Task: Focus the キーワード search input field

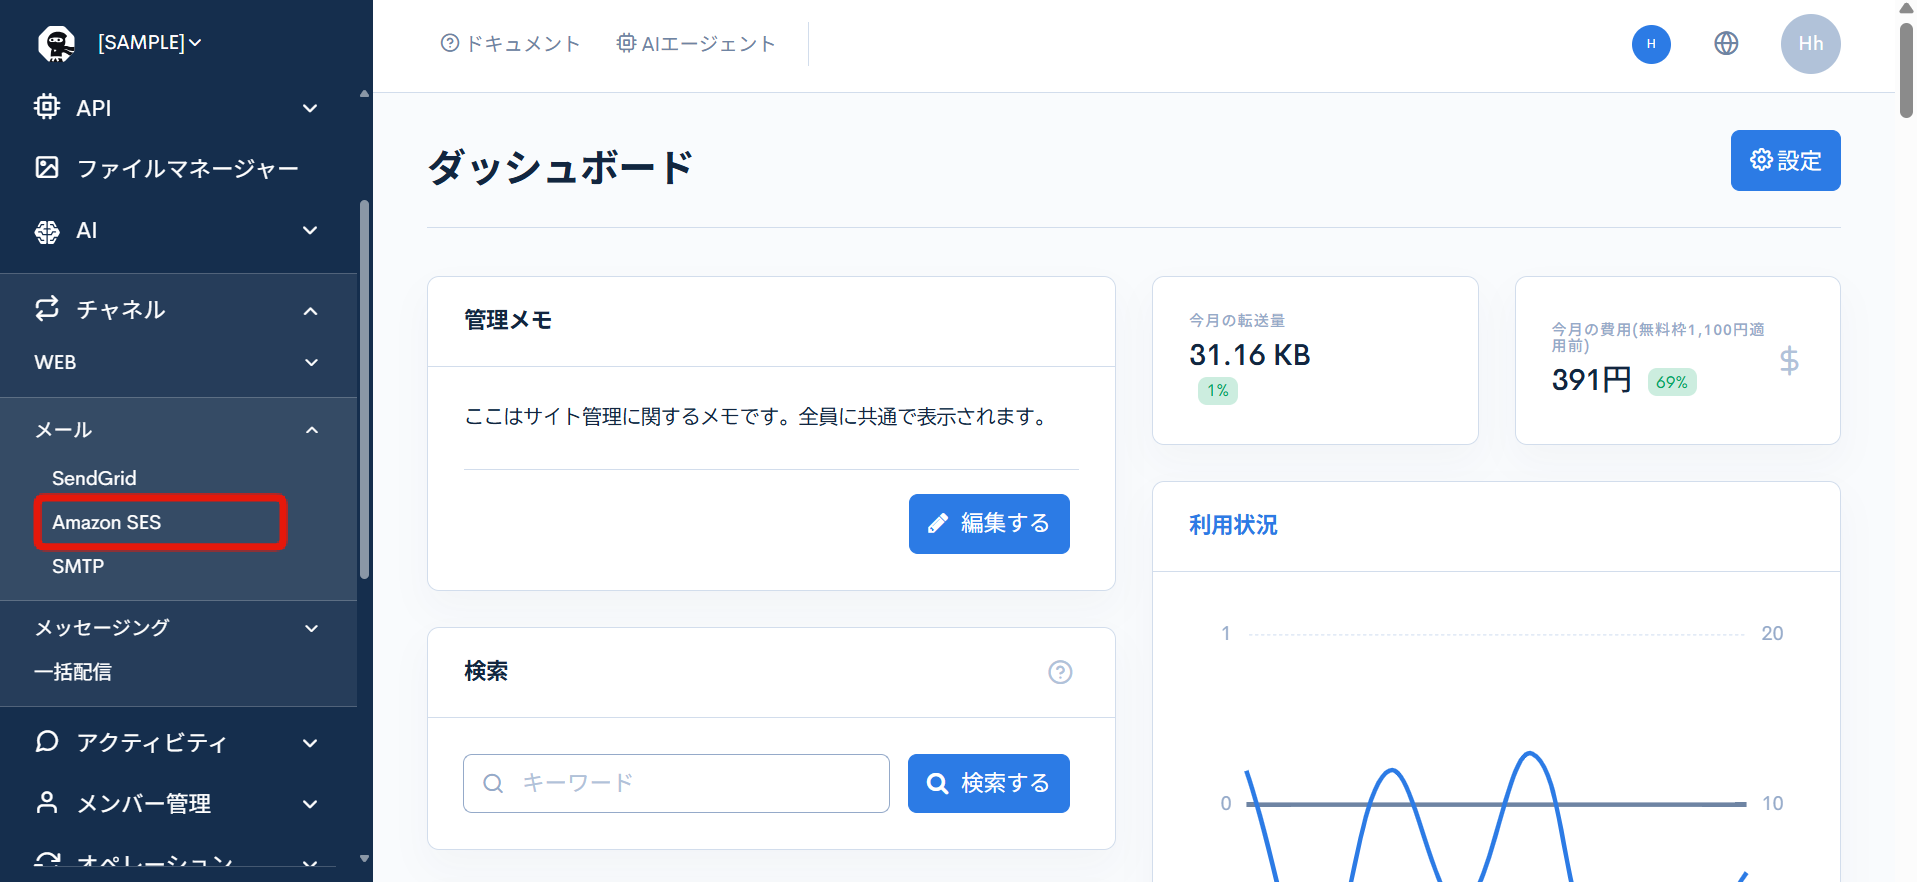Action: tap(676, 783)
